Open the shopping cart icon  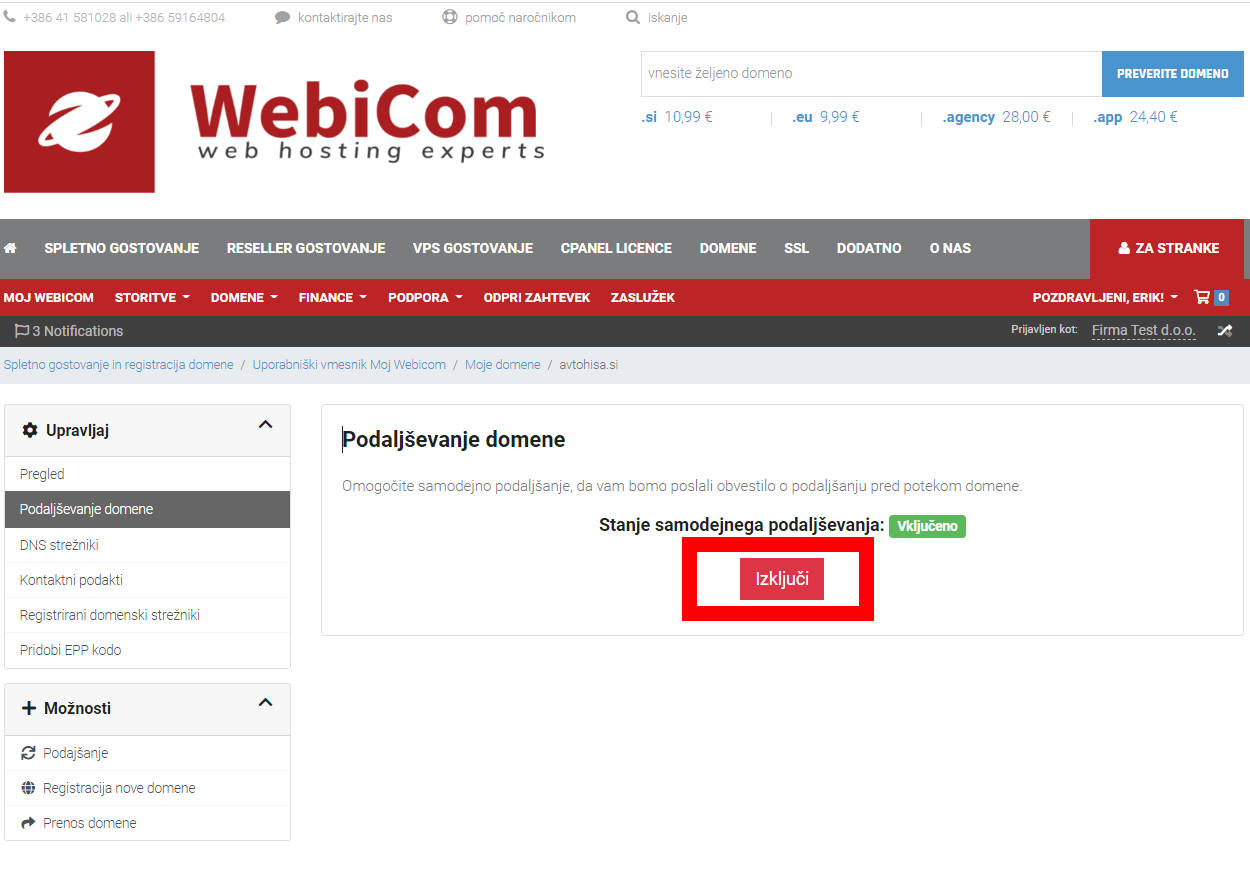pos(1202,297)
